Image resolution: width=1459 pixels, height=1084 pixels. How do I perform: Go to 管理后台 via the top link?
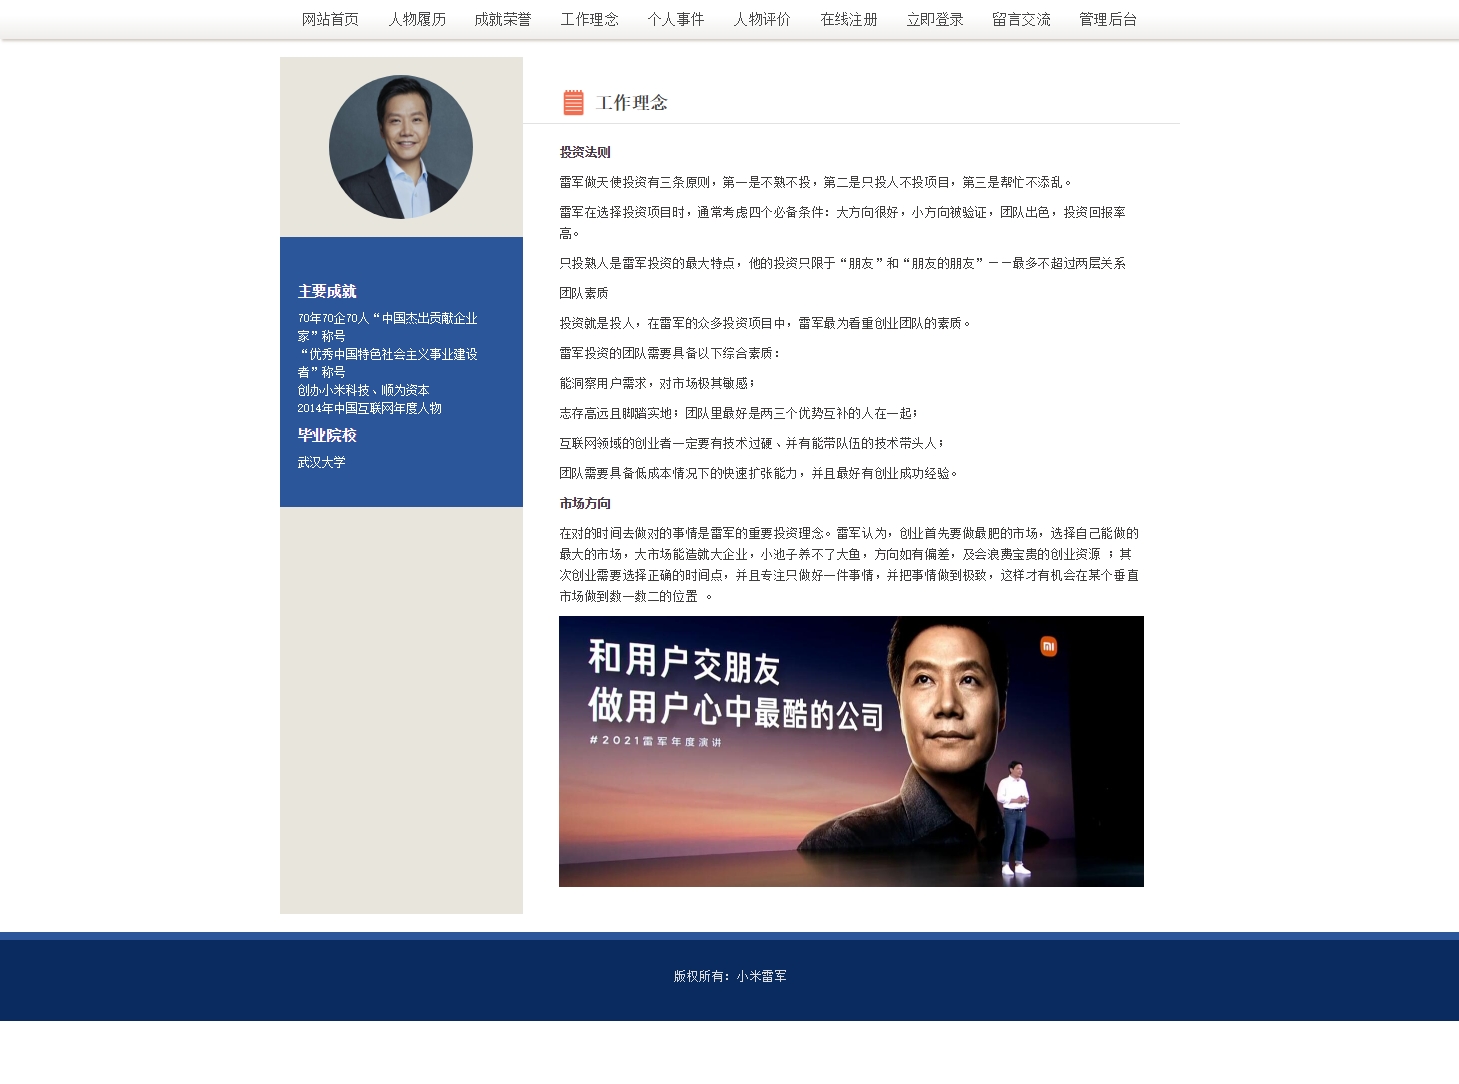click(x=1108, y=19)
